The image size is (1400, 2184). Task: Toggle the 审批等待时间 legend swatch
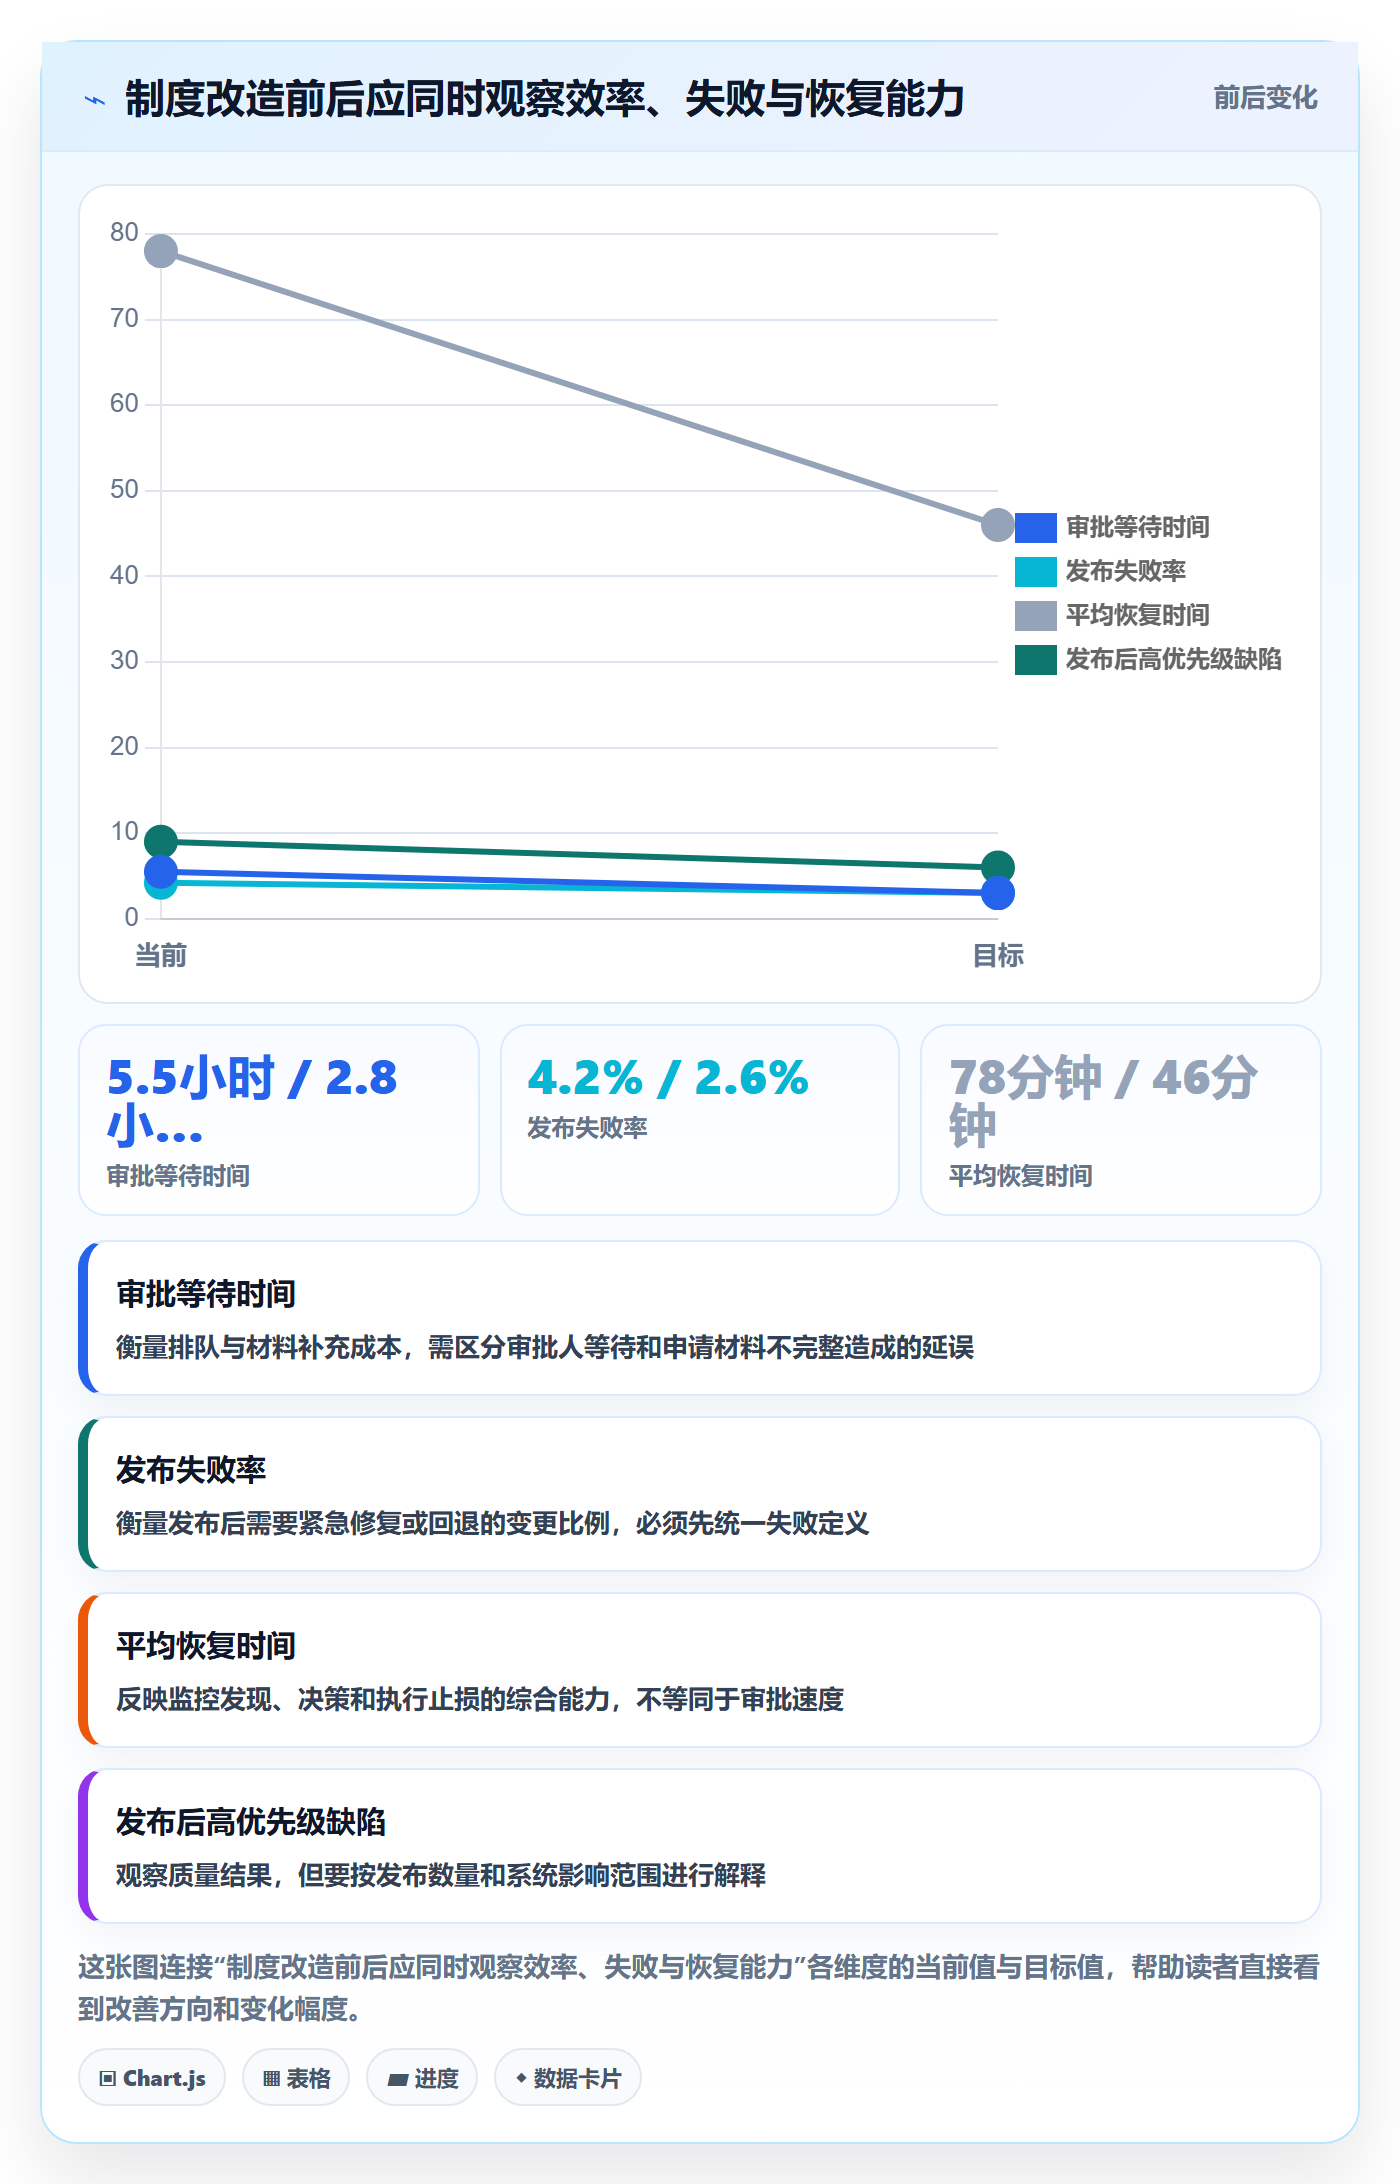coord(1036,527)
